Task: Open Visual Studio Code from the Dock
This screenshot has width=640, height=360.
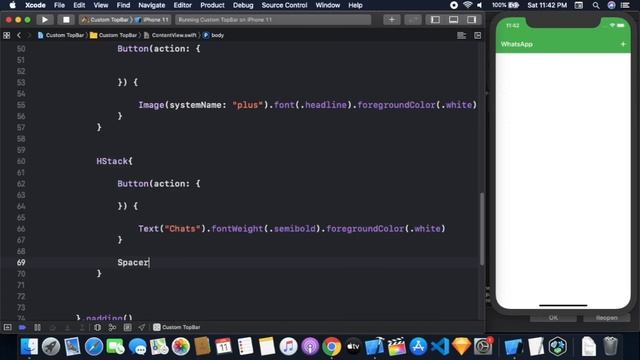Action: [x=440, y=347]
